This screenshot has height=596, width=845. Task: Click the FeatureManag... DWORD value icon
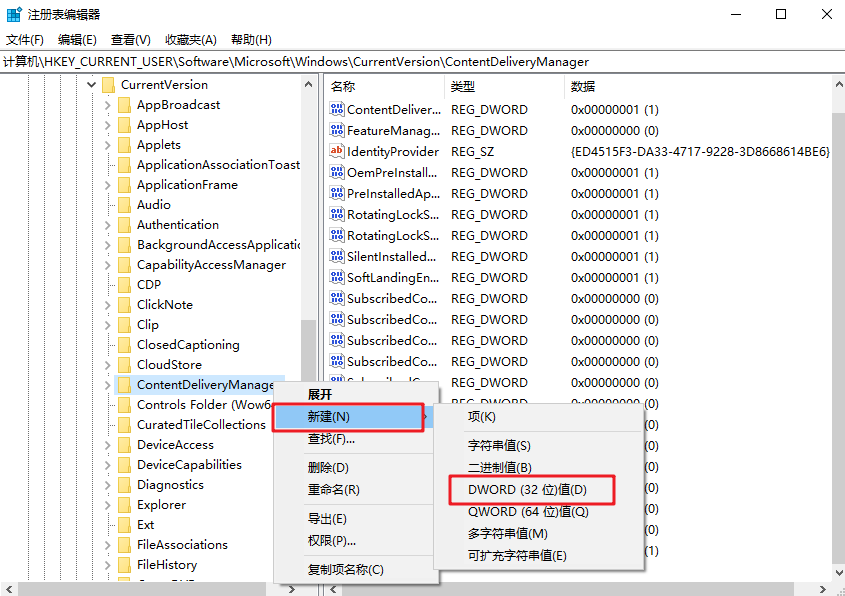pyautogui.click(x=337, y=131)
